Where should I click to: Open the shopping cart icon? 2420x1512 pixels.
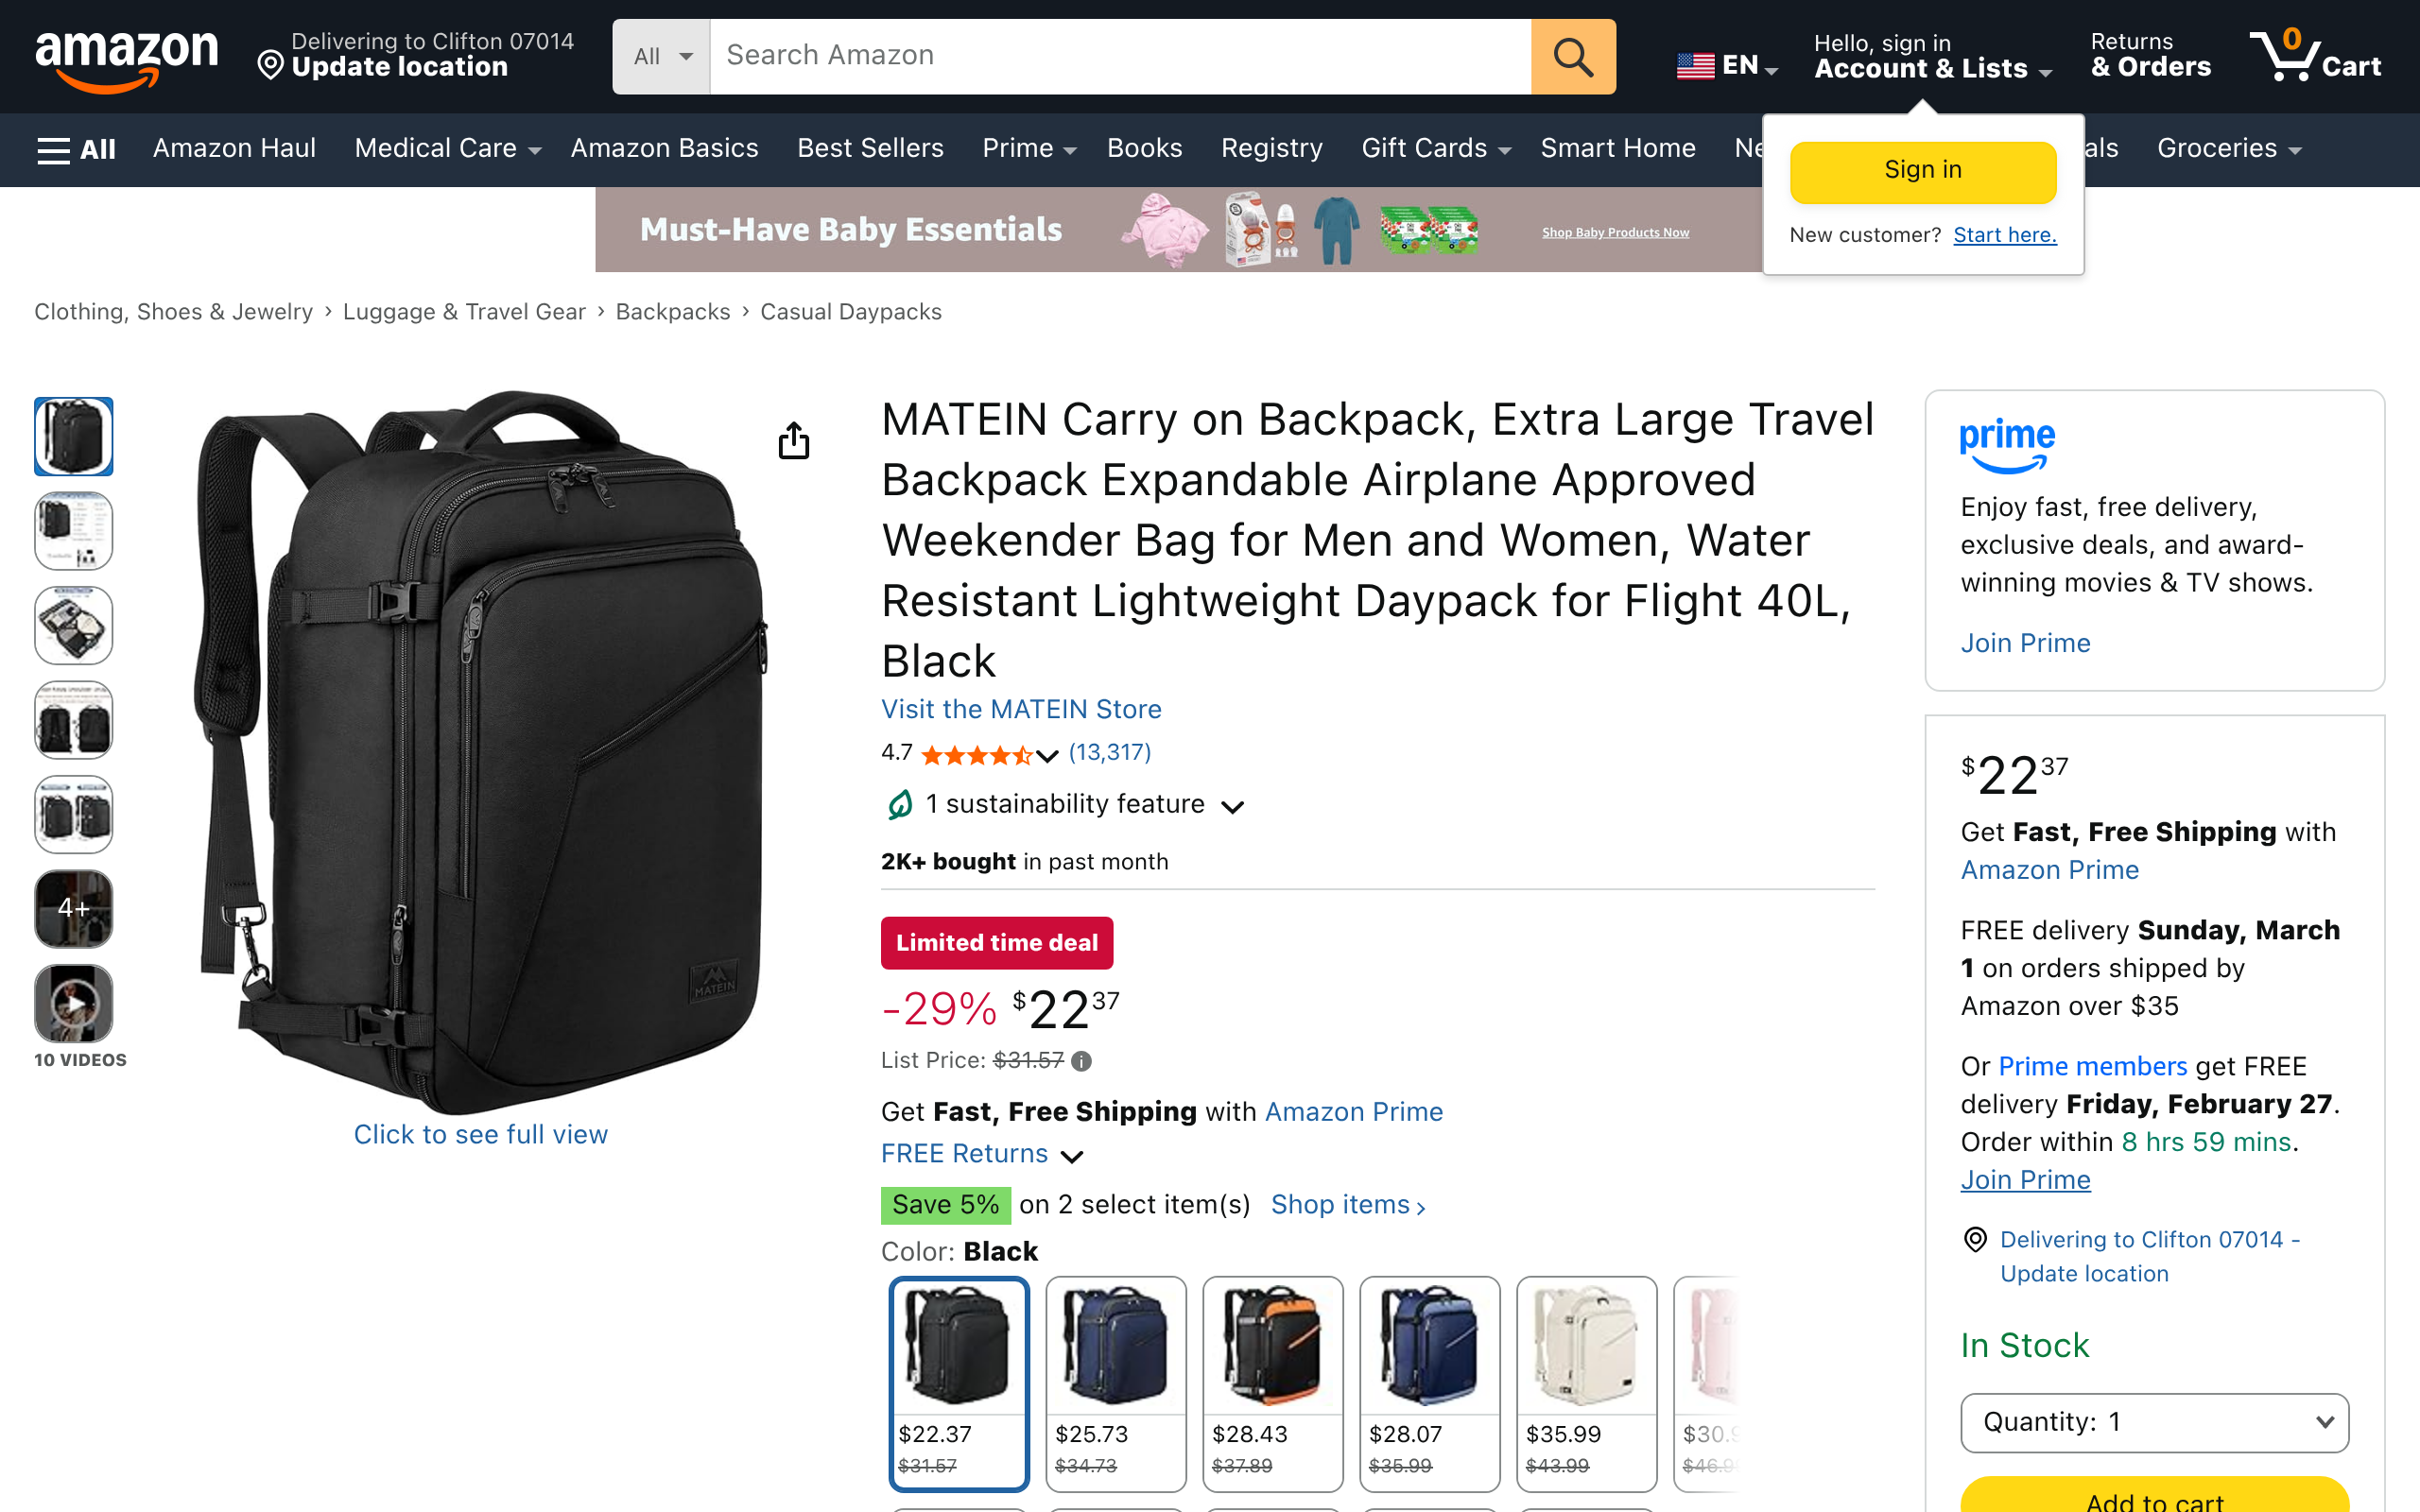(2313, 57)
